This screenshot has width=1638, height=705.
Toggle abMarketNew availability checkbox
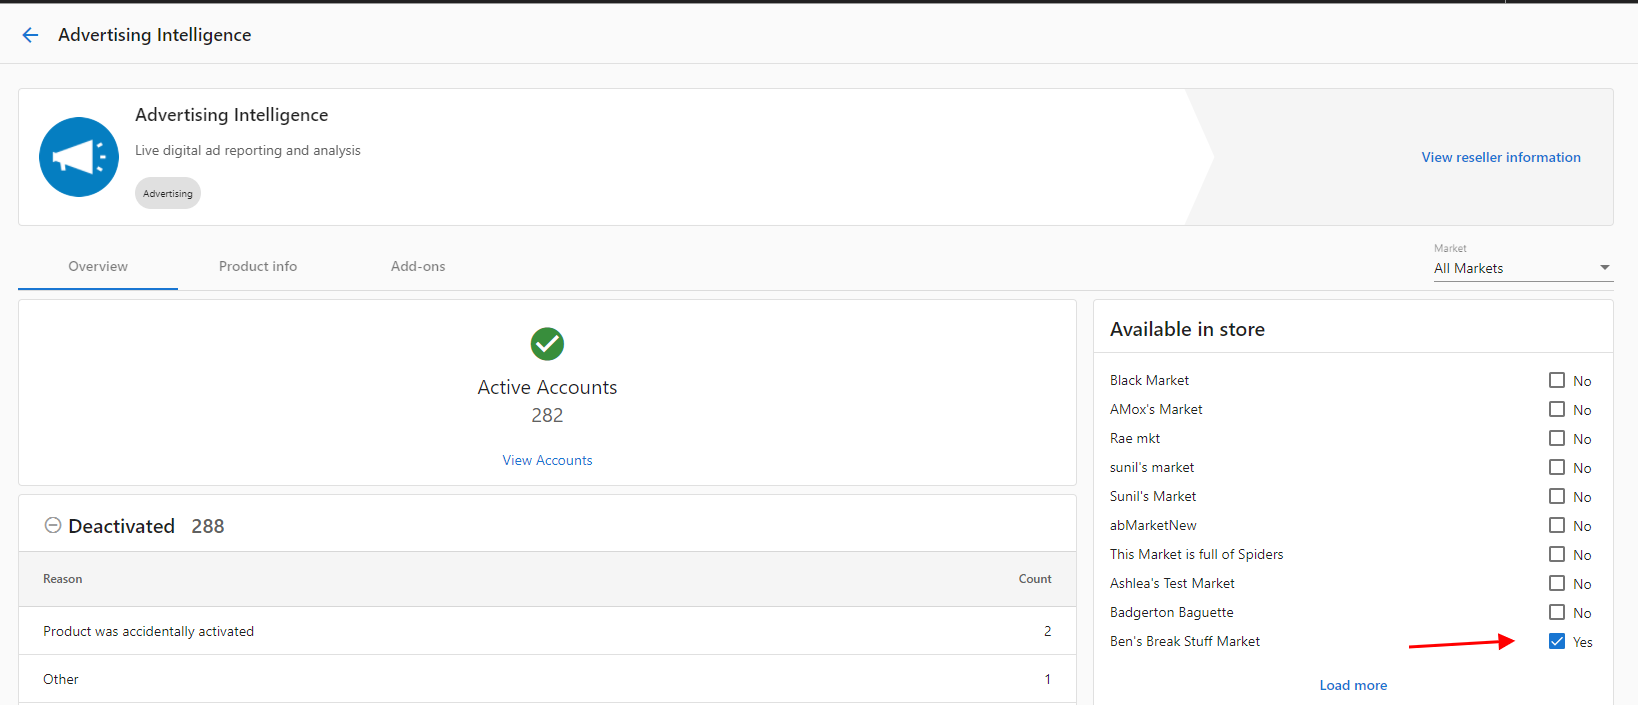tap(1557, 525)
